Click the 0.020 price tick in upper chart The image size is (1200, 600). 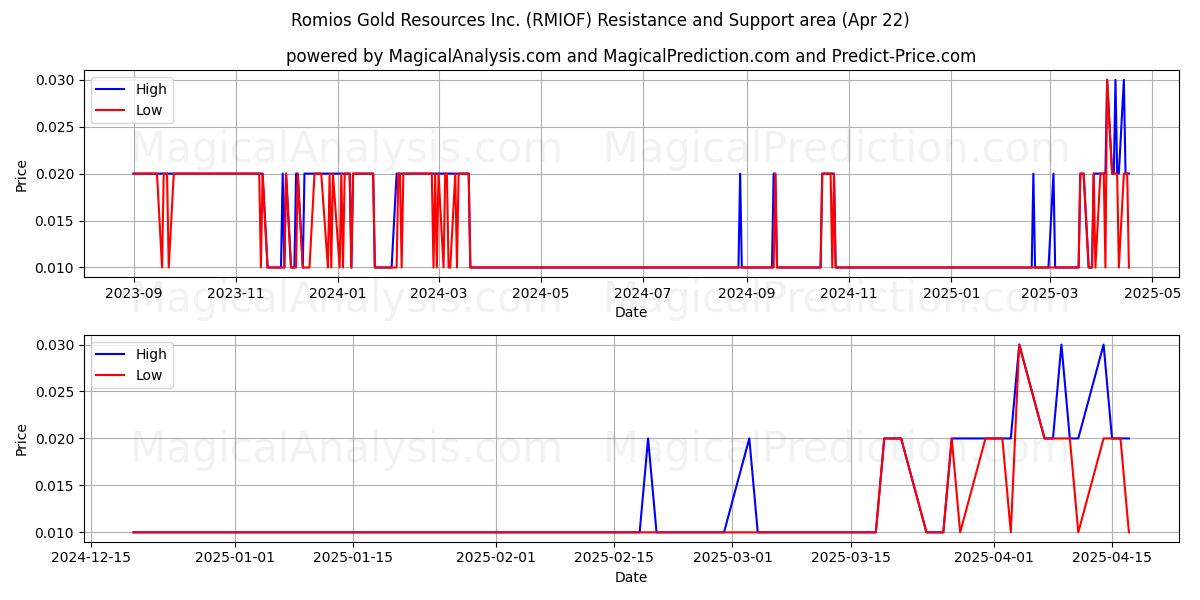57,174
